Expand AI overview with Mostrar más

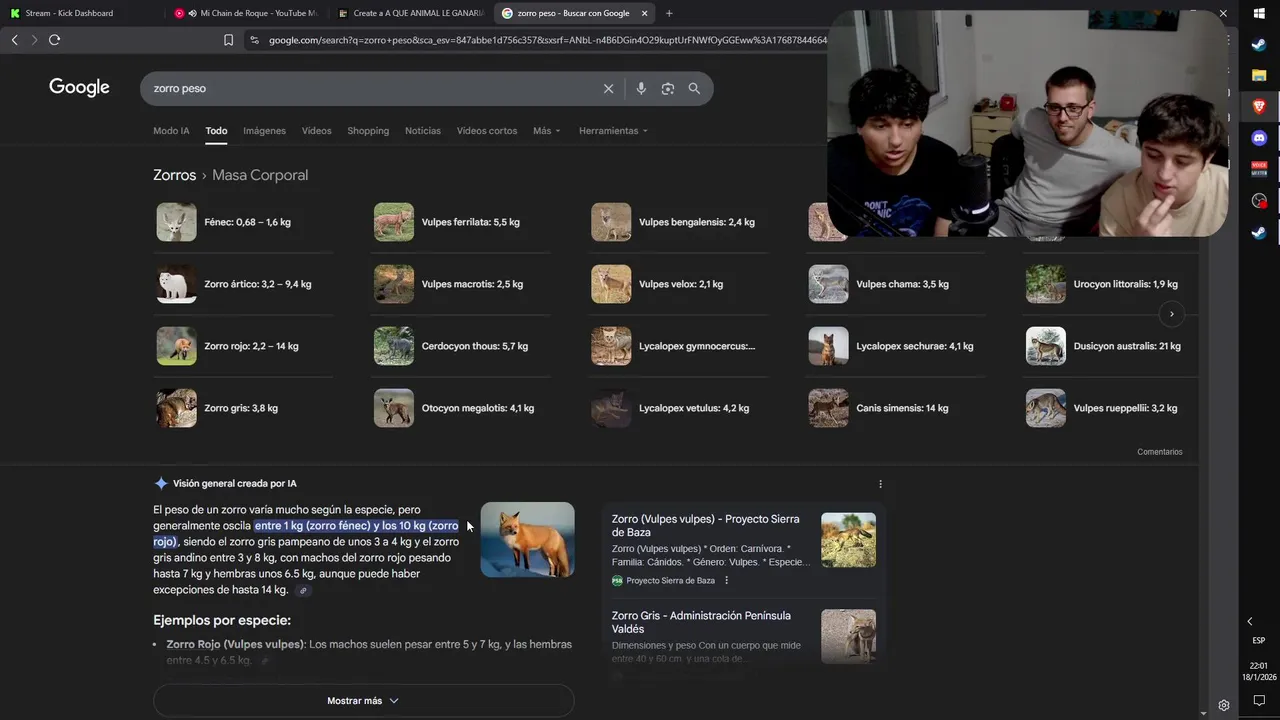pos(363,701)
